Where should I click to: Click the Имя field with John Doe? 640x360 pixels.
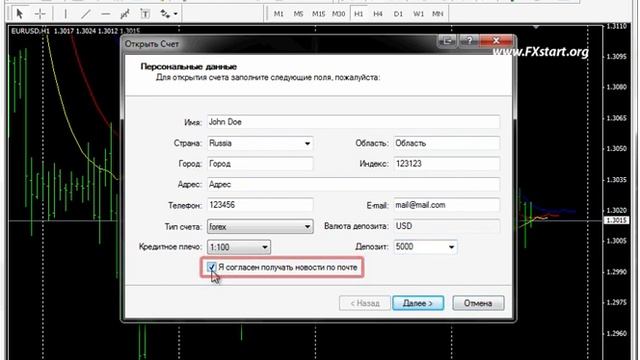click(353, 122)
